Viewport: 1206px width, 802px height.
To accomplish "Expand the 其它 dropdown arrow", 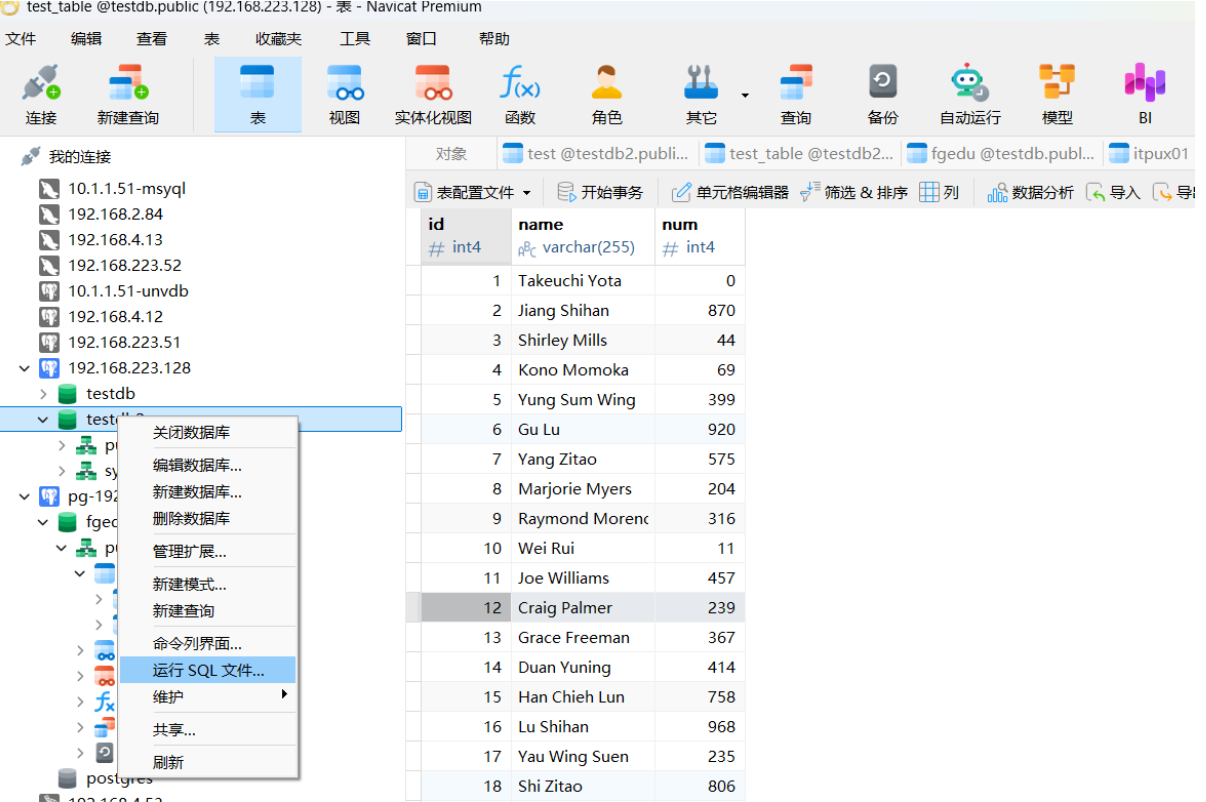I will coord(745,95).
